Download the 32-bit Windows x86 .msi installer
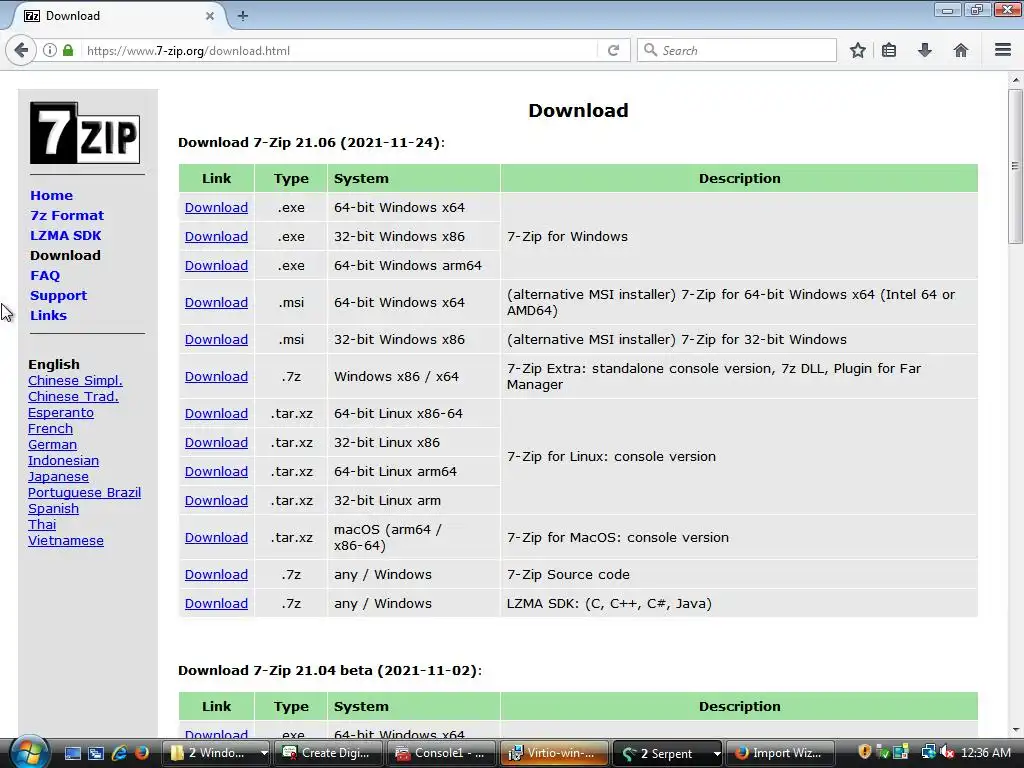 [216, 340]
